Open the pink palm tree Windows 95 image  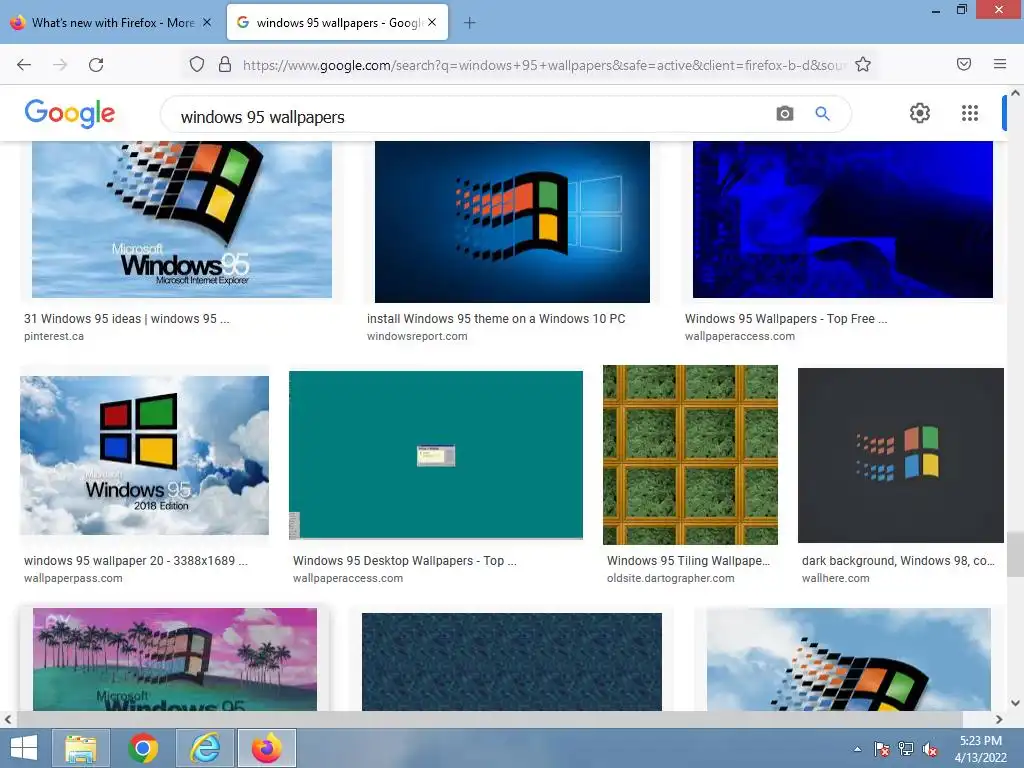175,660
